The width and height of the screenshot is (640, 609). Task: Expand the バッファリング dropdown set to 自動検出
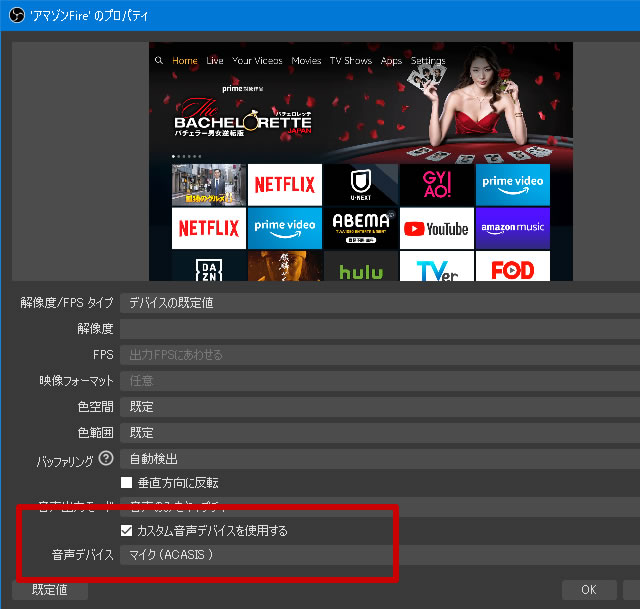pyautogui.click(x=380, y=459)
